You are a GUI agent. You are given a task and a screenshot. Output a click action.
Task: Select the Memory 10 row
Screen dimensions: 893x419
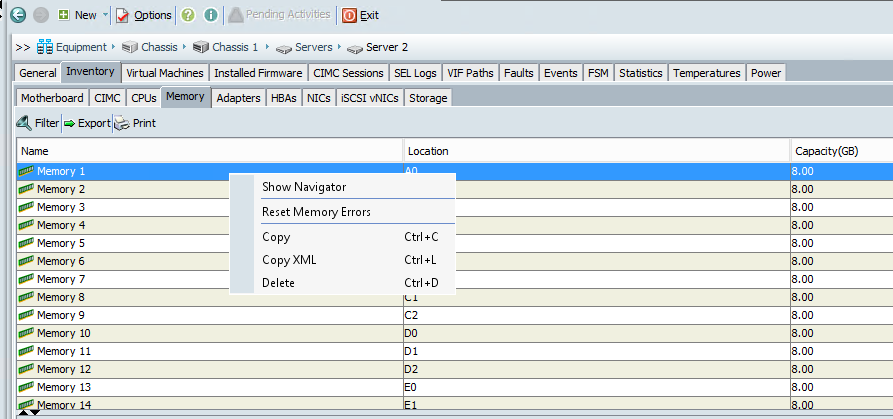[x=63, y=333]
